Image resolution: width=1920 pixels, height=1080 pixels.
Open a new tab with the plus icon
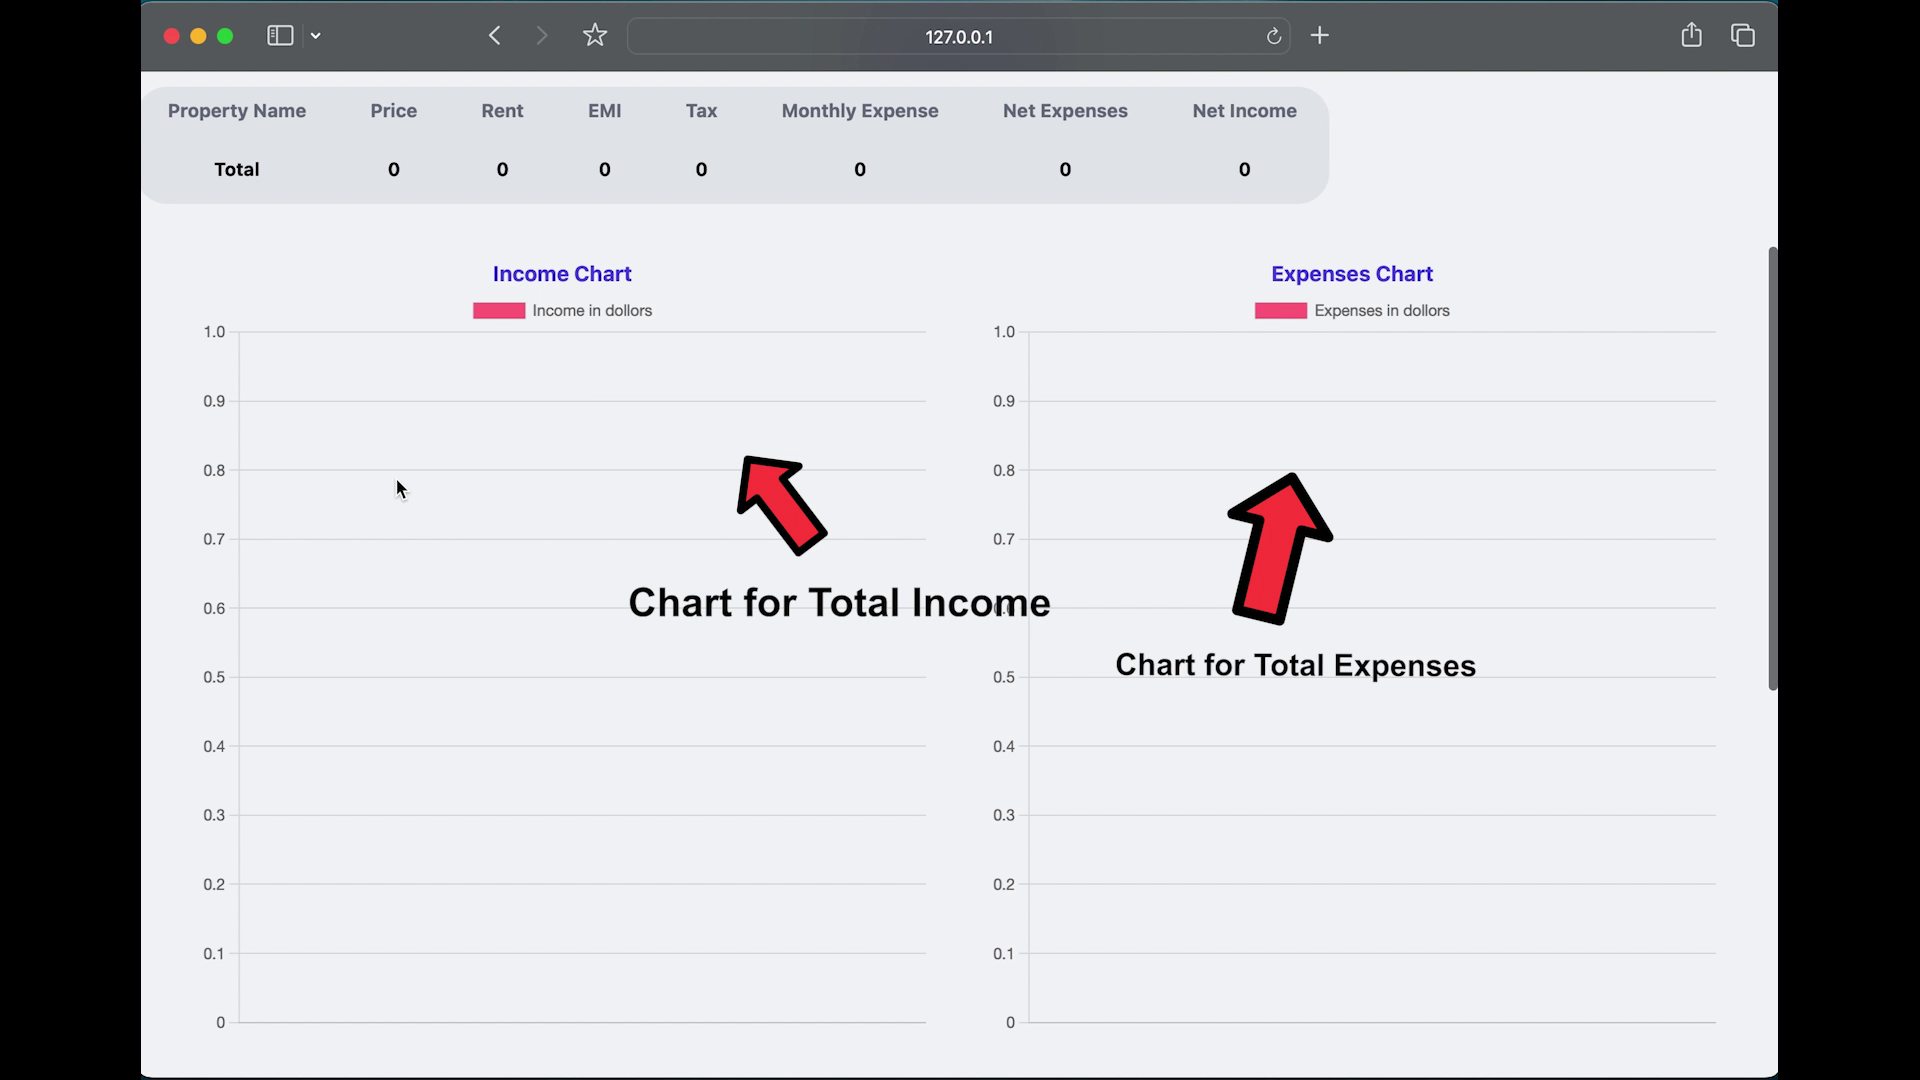click(1319, 35)
